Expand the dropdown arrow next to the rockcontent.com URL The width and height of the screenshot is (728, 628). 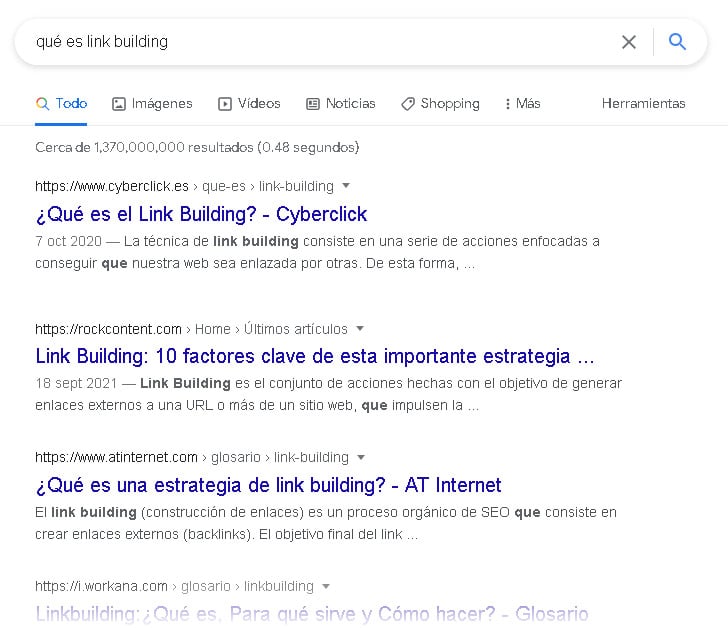coord(359,329)
